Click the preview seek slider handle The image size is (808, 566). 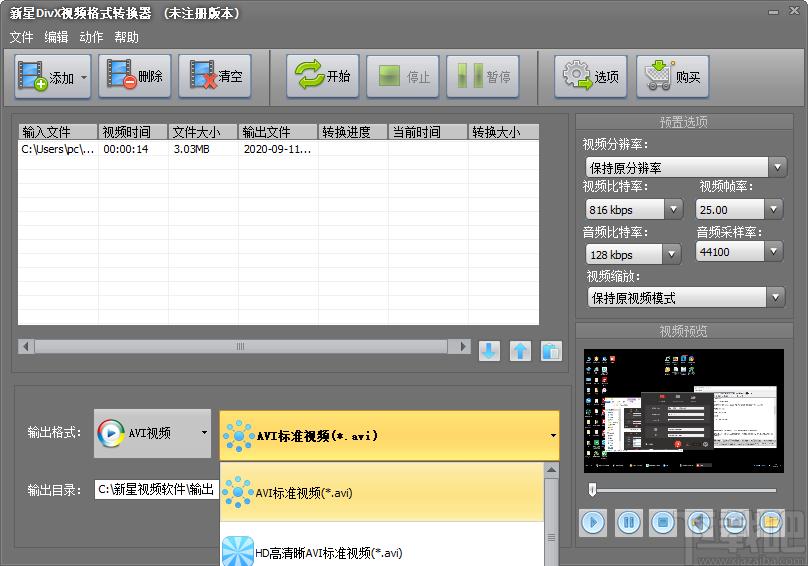tap(593, 489)
